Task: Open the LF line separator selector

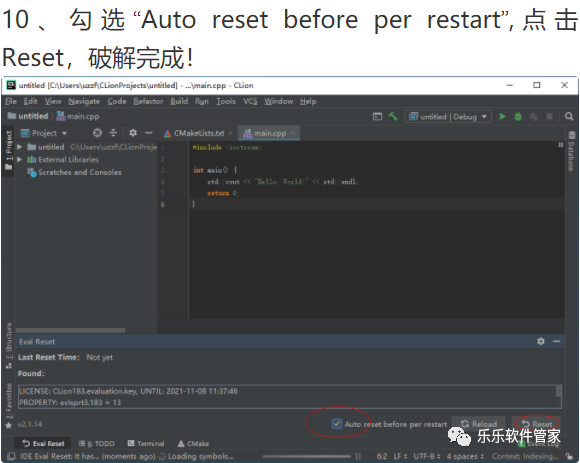Action: coord(399,456)
